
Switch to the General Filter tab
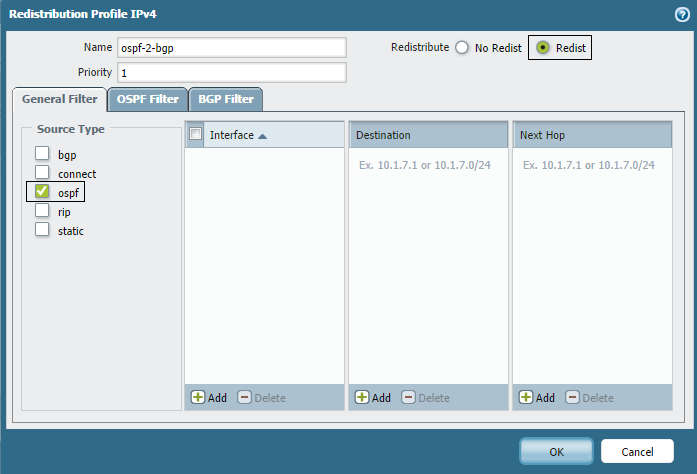pyautogui.click(x=60, y=99)
